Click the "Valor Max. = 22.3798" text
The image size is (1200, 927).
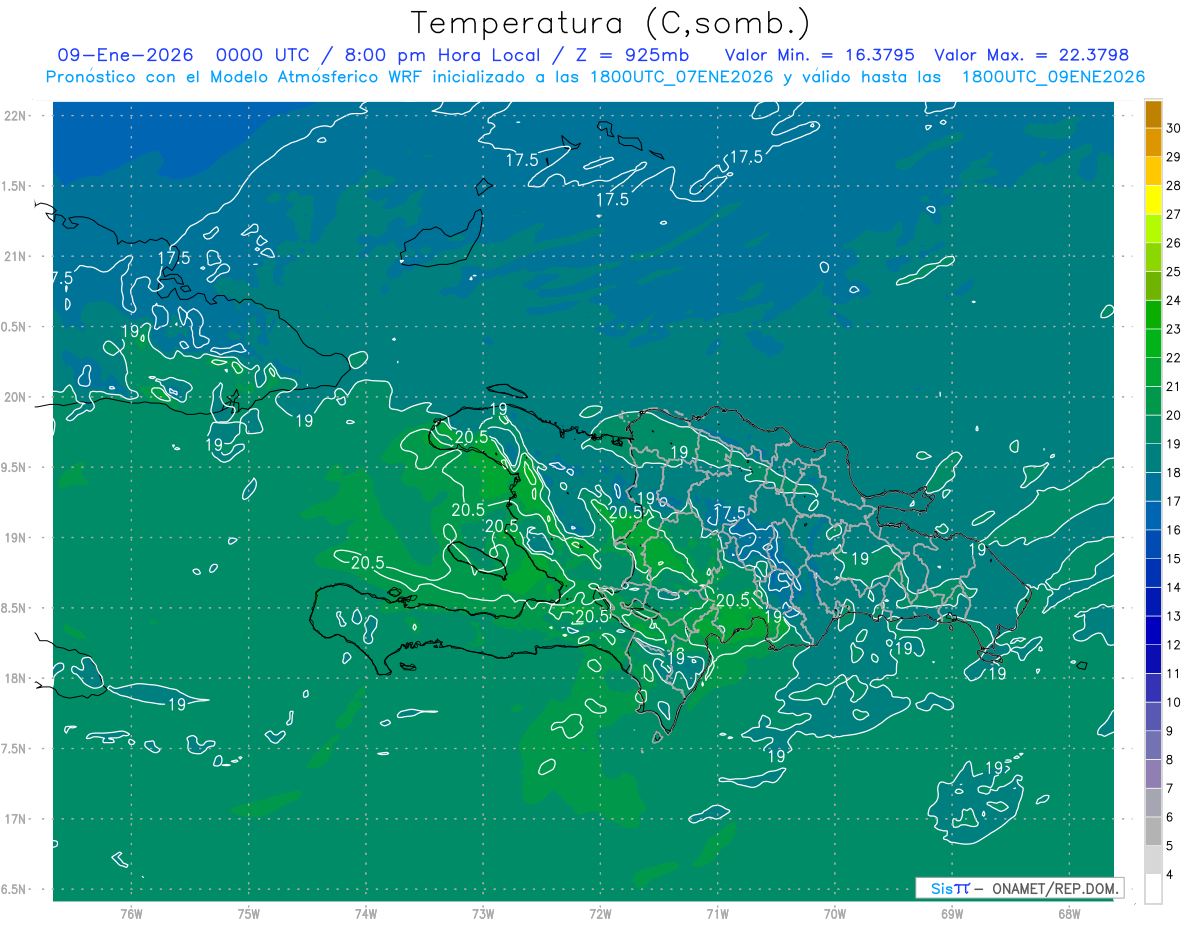click(1031, 55)
